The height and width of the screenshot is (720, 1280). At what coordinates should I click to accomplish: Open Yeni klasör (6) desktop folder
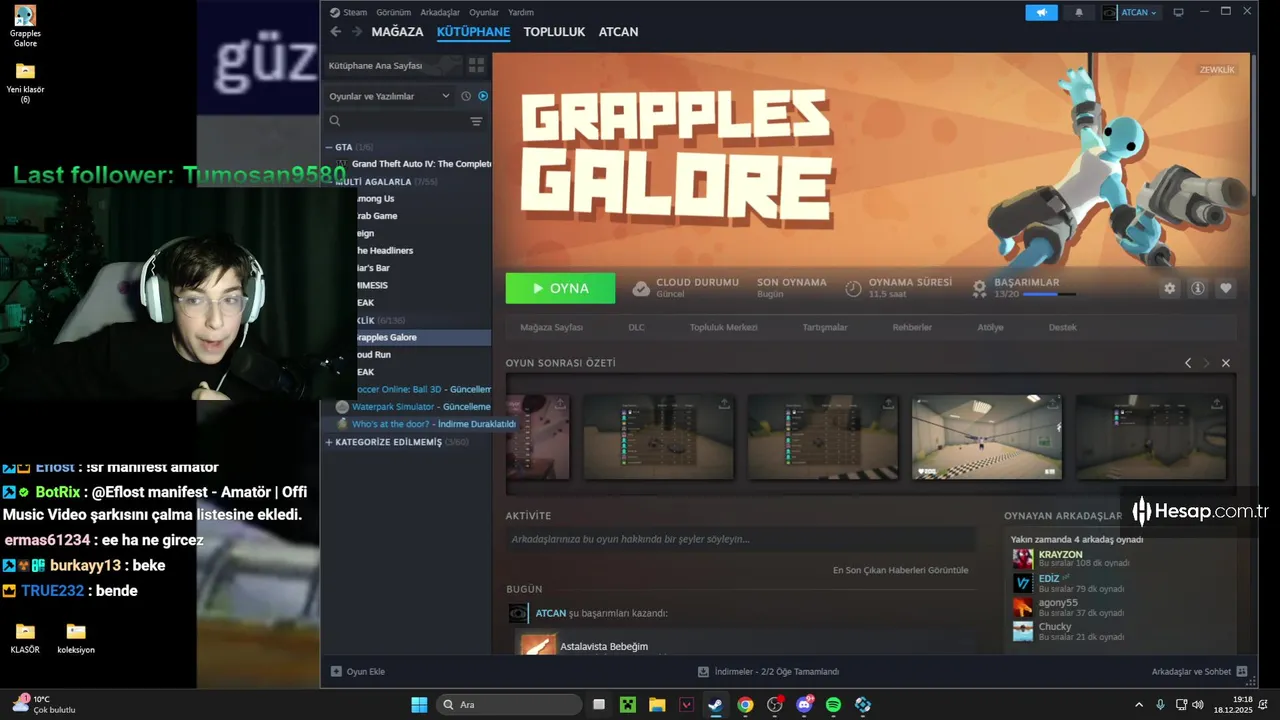(25, 83)
